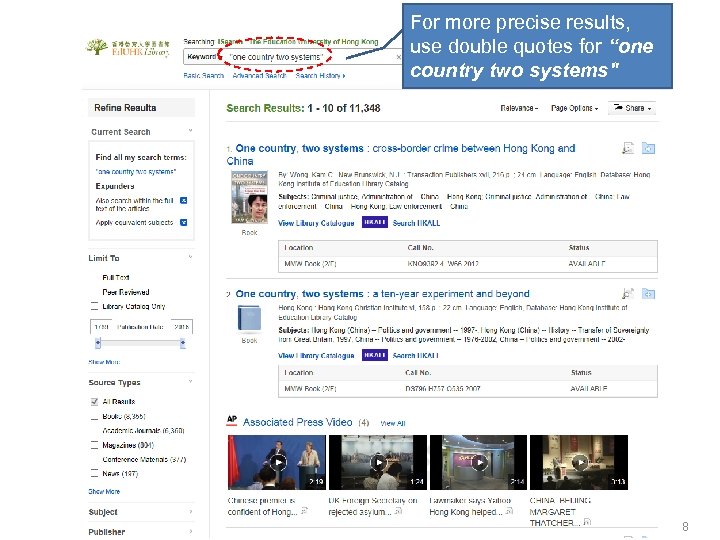View Library Catalogue for second result
Screen dimensions: 720x540
tap(316, 355)
